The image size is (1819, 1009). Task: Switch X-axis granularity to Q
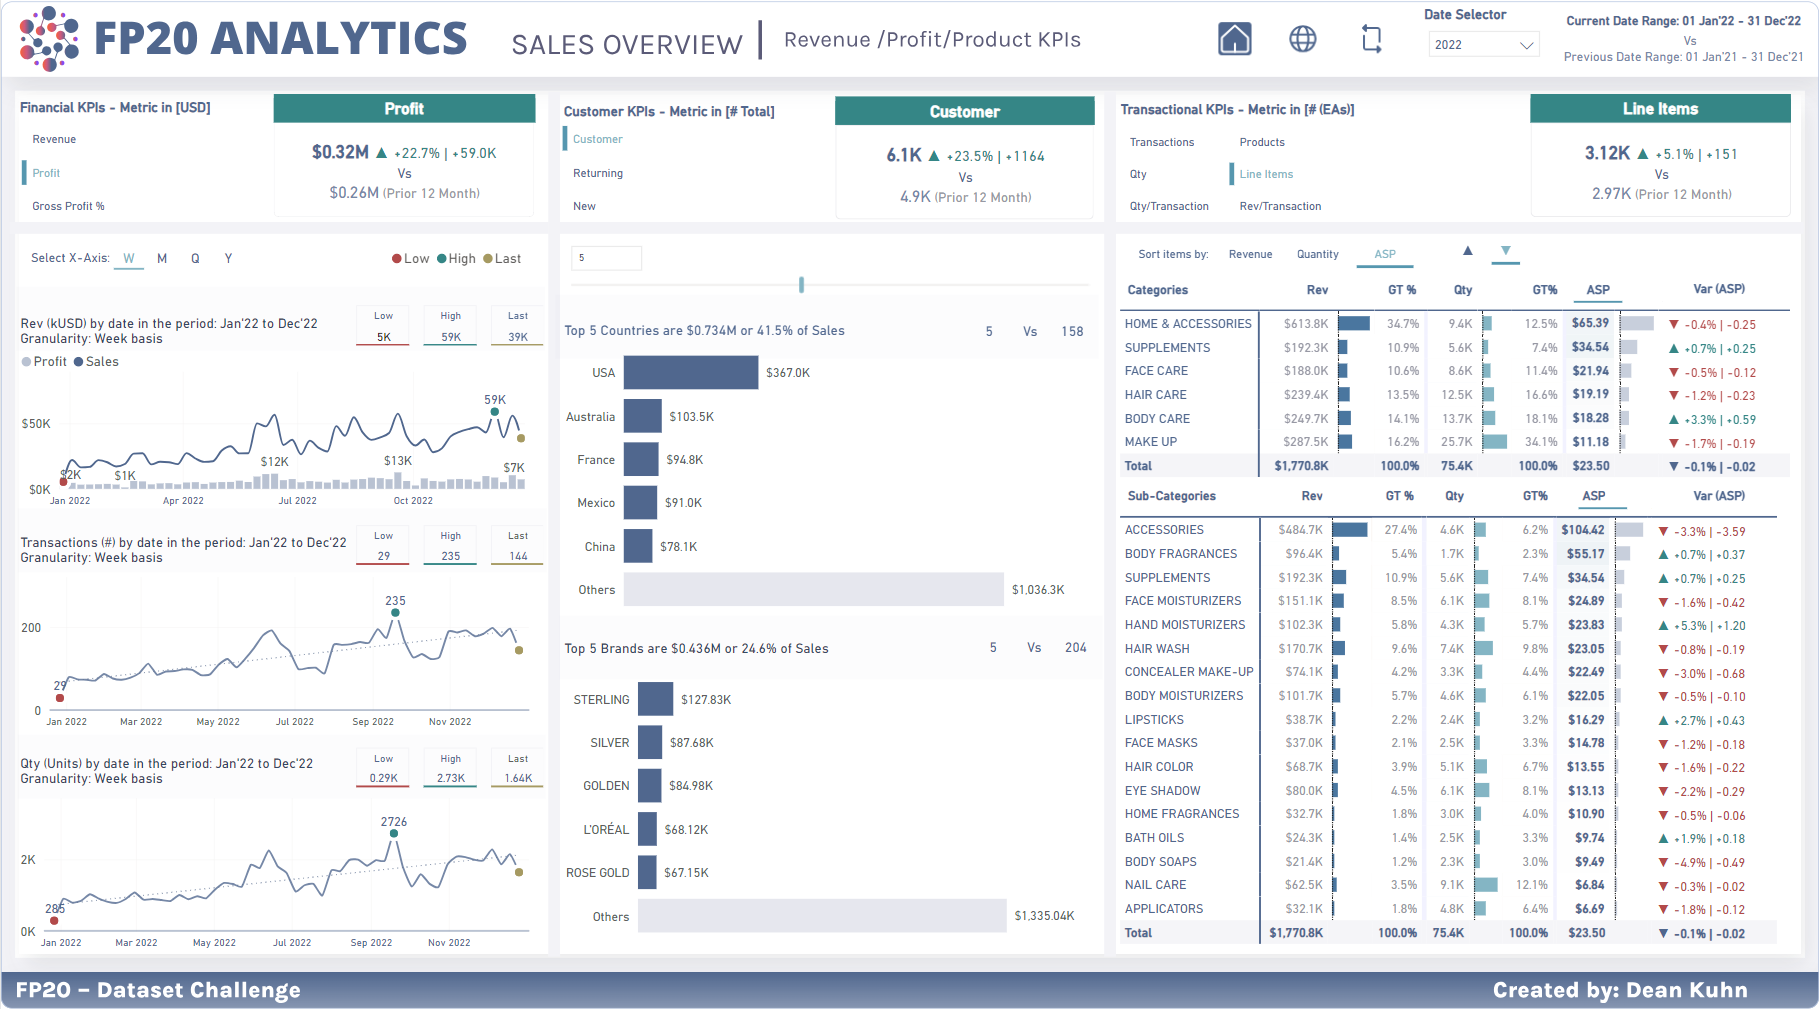click(195, 259)
